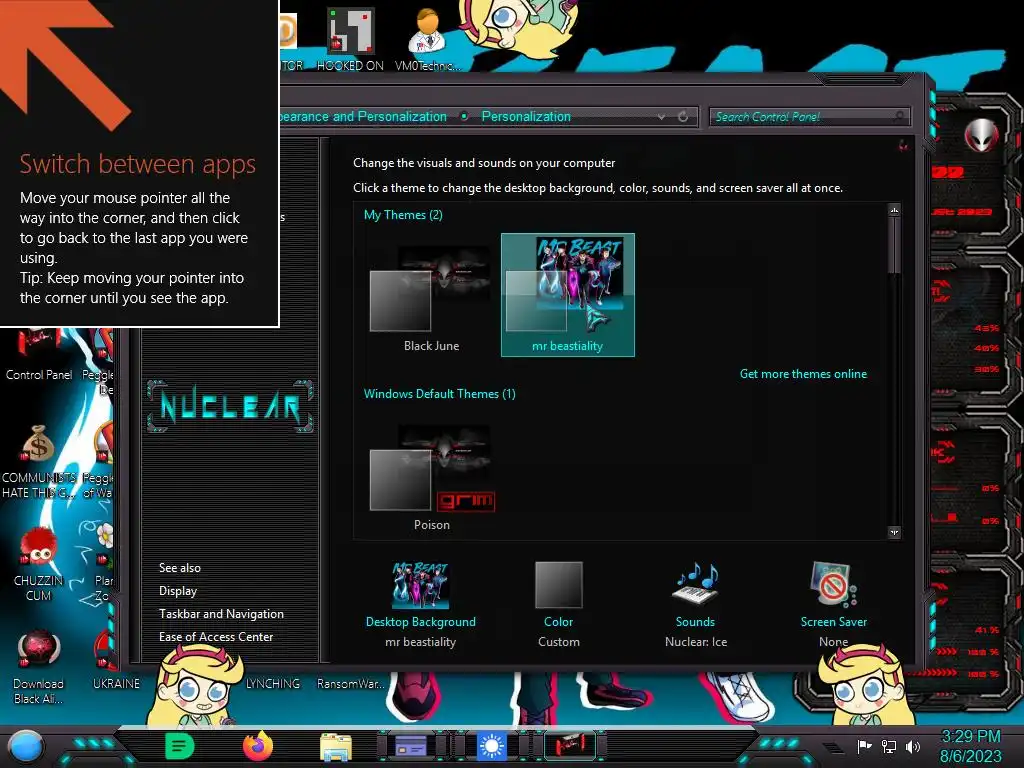Open the COMMUNISTS HATE THIS money bag icon
Image resolution: width=1024 pixels, height=768 pixels.
(39, 461)
